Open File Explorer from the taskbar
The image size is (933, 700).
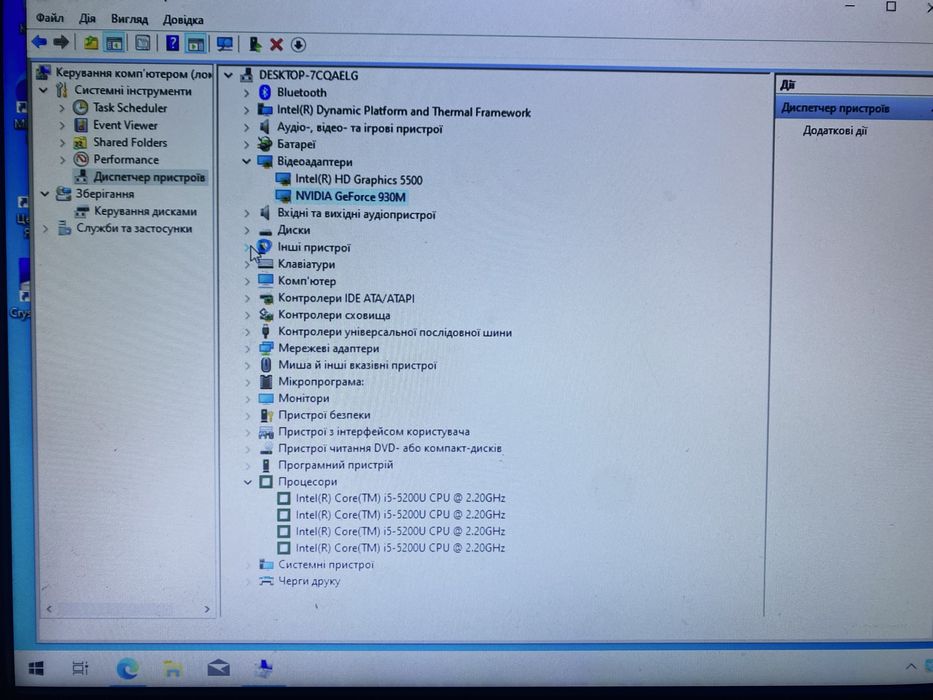point(173,669)
